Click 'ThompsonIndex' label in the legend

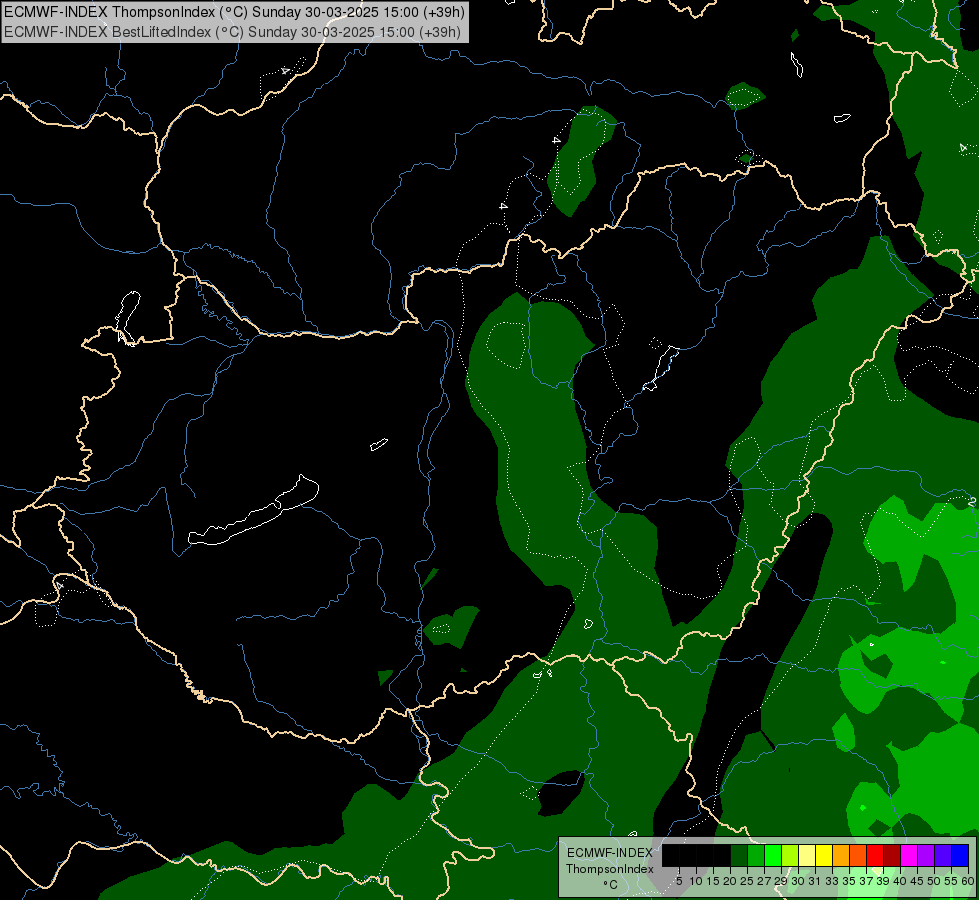[609, 869]
